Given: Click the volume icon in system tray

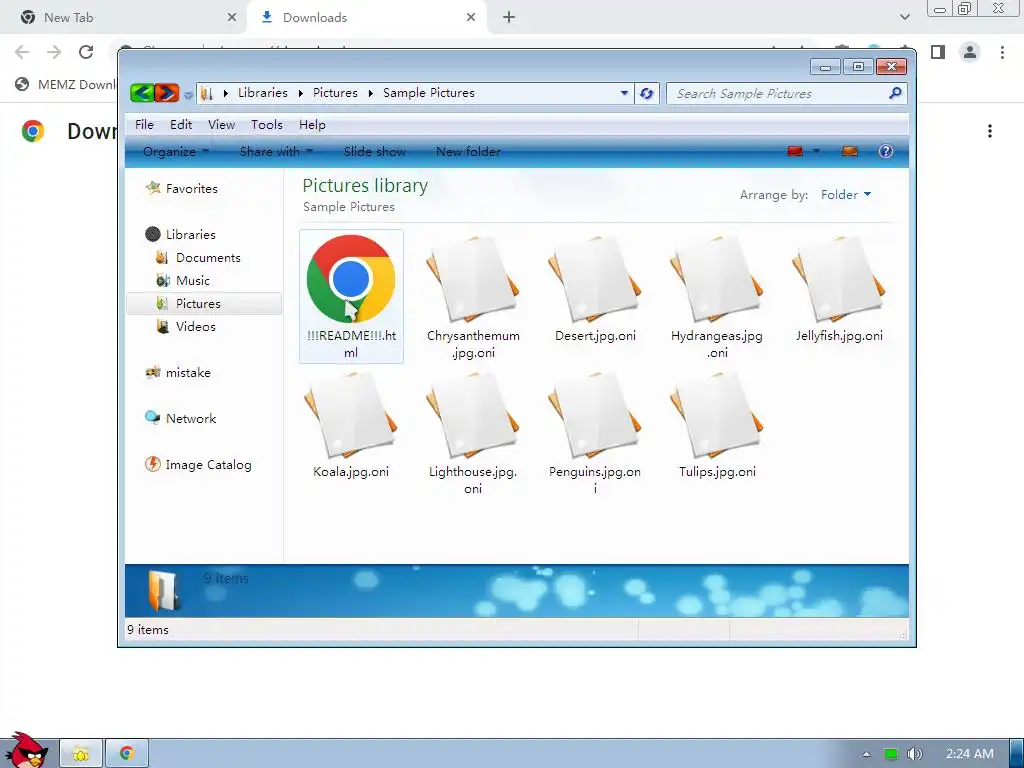Looking at the screenshot, I should click(x=914, y=754).
